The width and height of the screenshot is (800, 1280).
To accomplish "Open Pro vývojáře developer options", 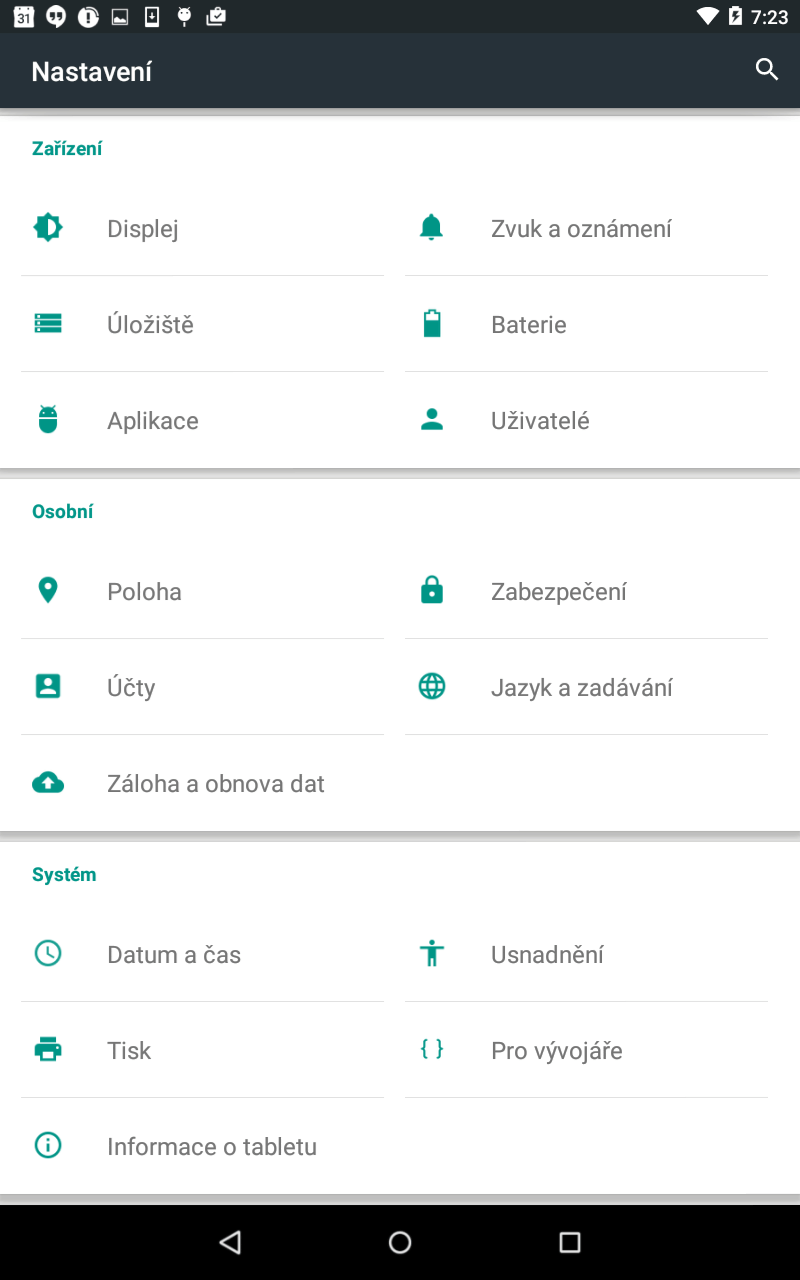I will (x=586, y=1050).
